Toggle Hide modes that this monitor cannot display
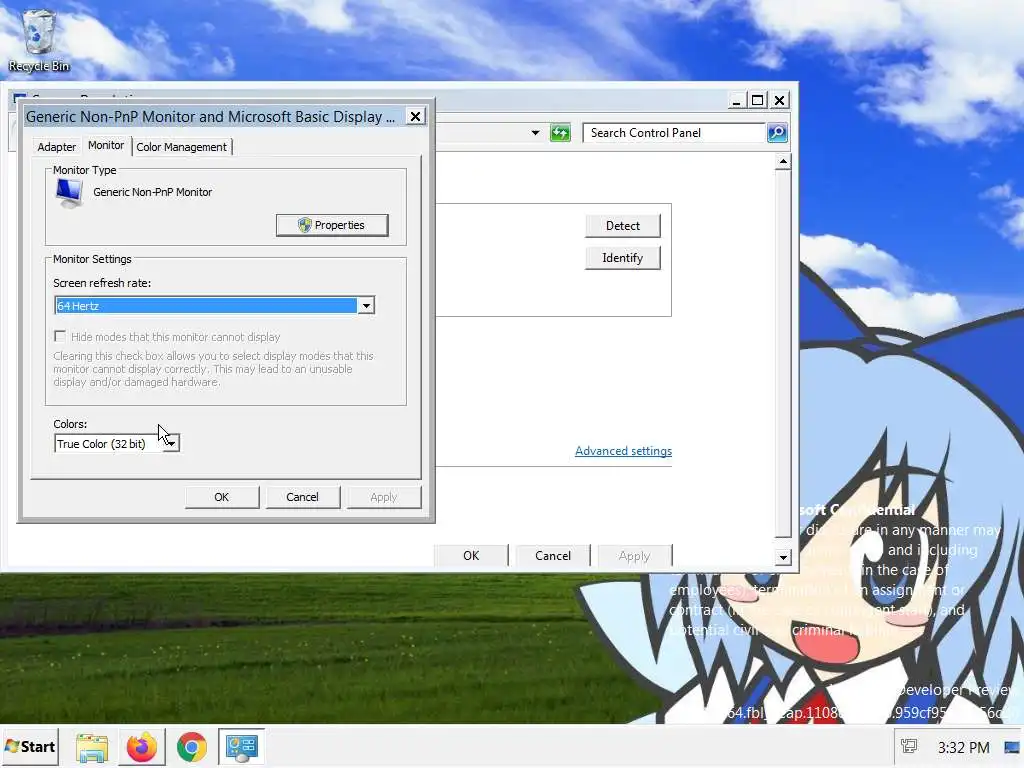 point(60,336)
